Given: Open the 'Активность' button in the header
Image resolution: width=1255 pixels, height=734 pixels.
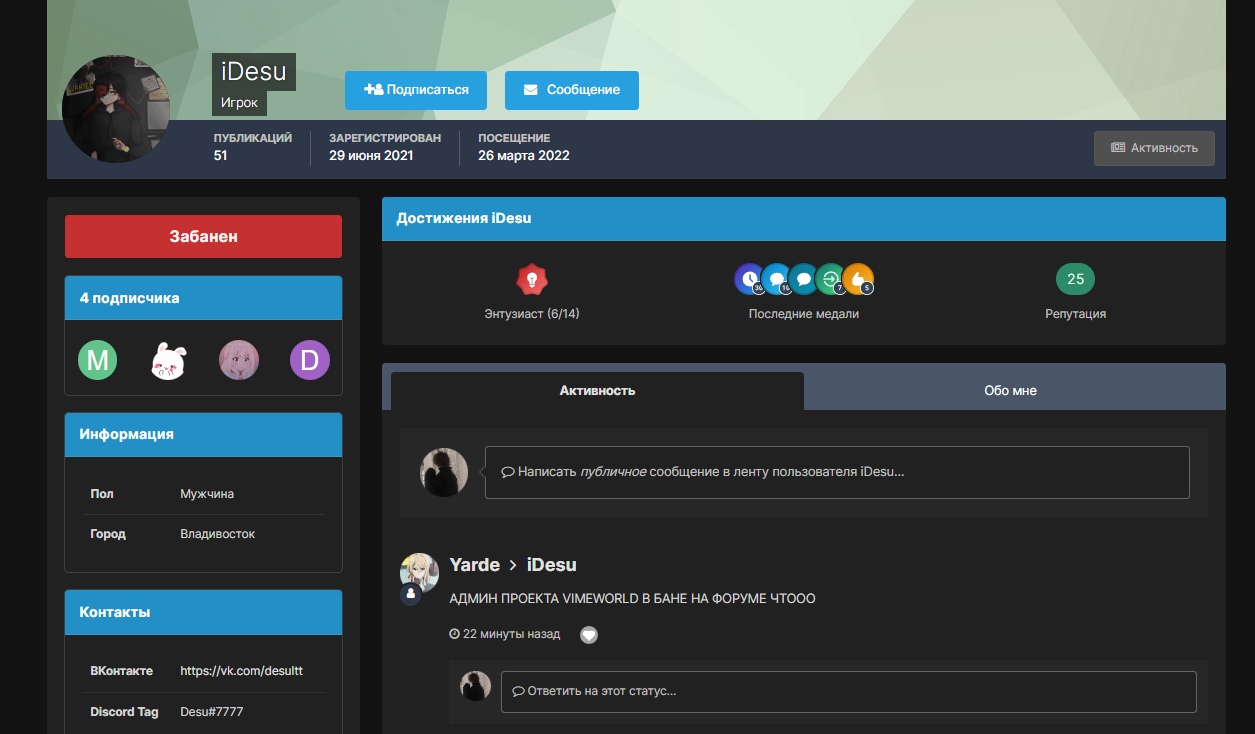Looking at the screenshot, I should click(x=1154, y=148).
